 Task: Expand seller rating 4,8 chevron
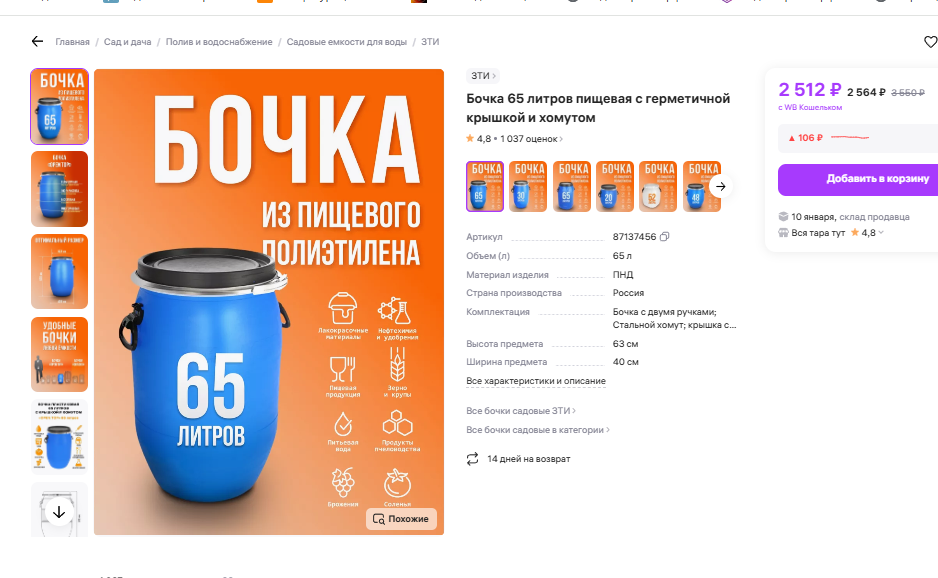[881, 233]
